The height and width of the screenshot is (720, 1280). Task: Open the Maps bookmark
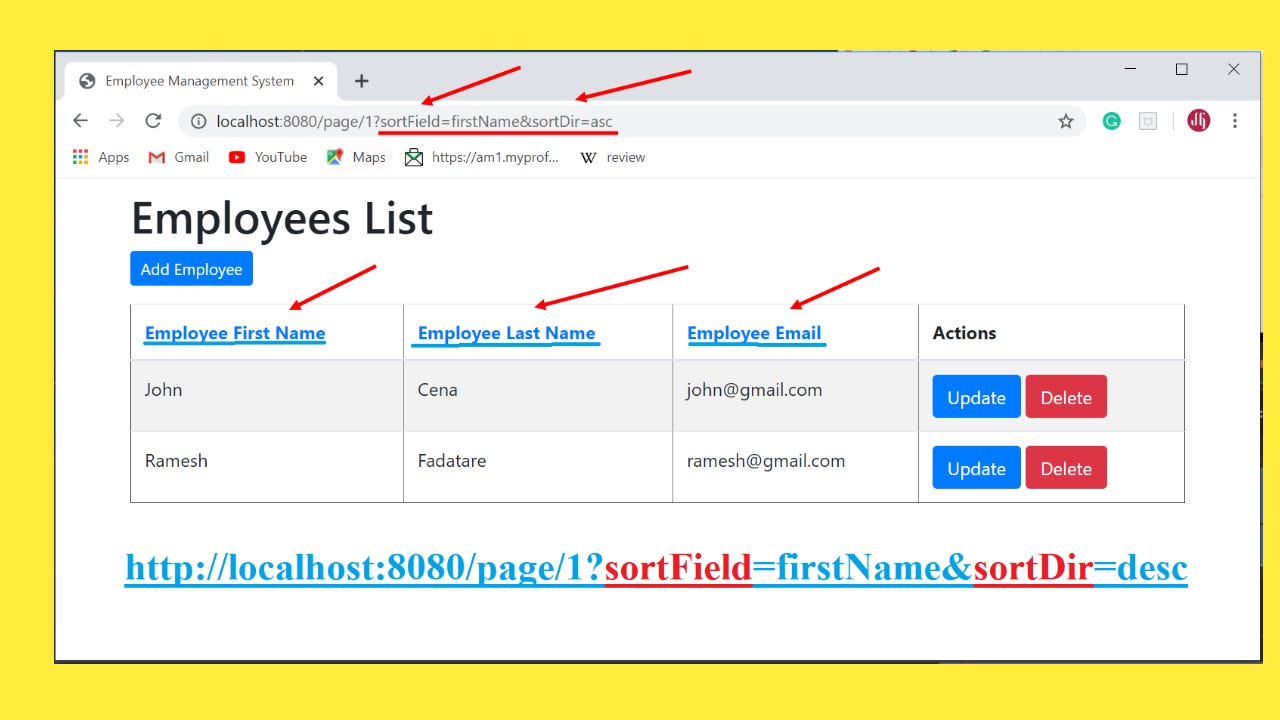[356, 157]
